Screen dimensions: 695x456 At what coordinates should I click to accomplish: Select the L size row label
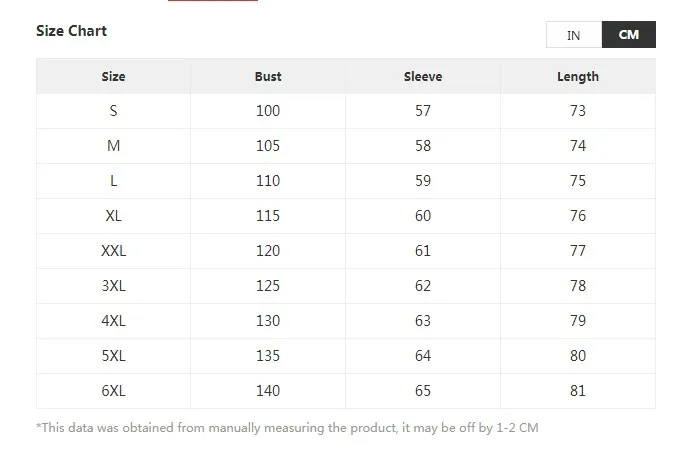[x=114, y=181]
